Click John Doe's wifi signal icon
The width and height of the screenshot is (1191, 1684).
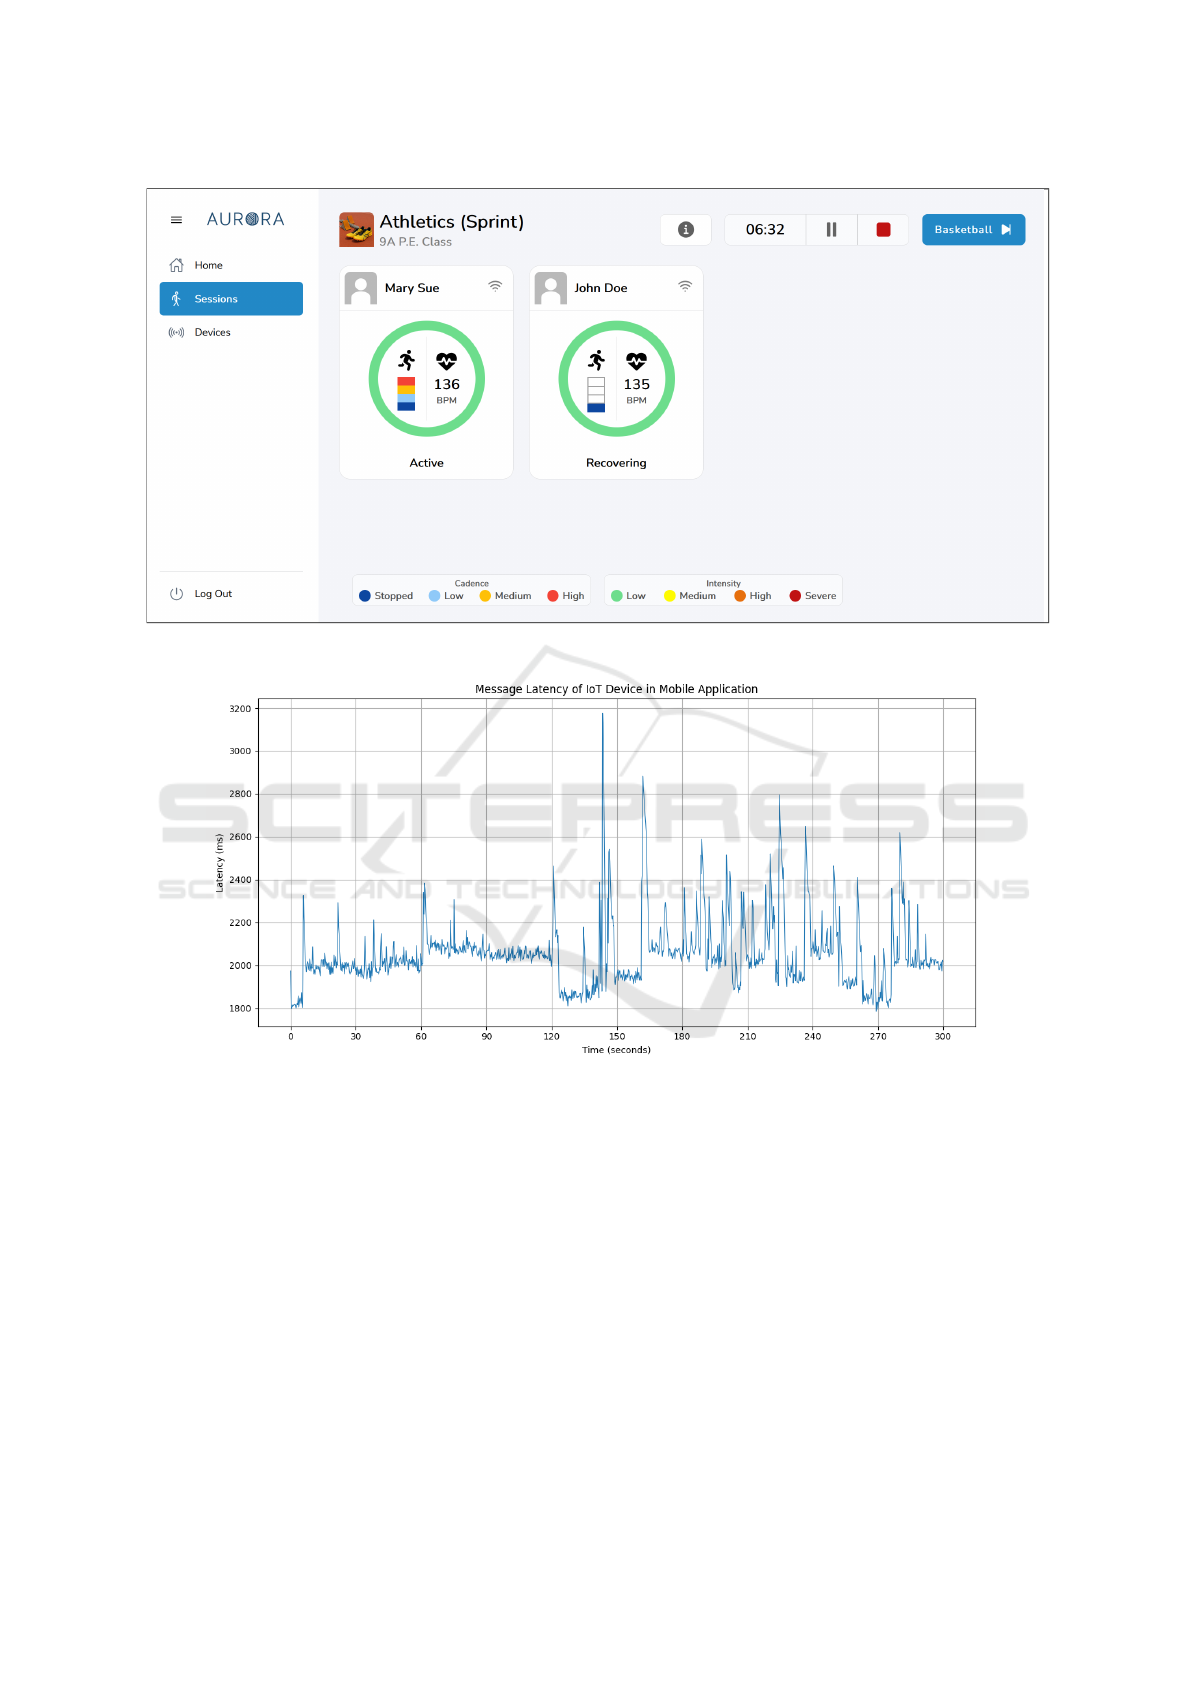tap(685, 286)
